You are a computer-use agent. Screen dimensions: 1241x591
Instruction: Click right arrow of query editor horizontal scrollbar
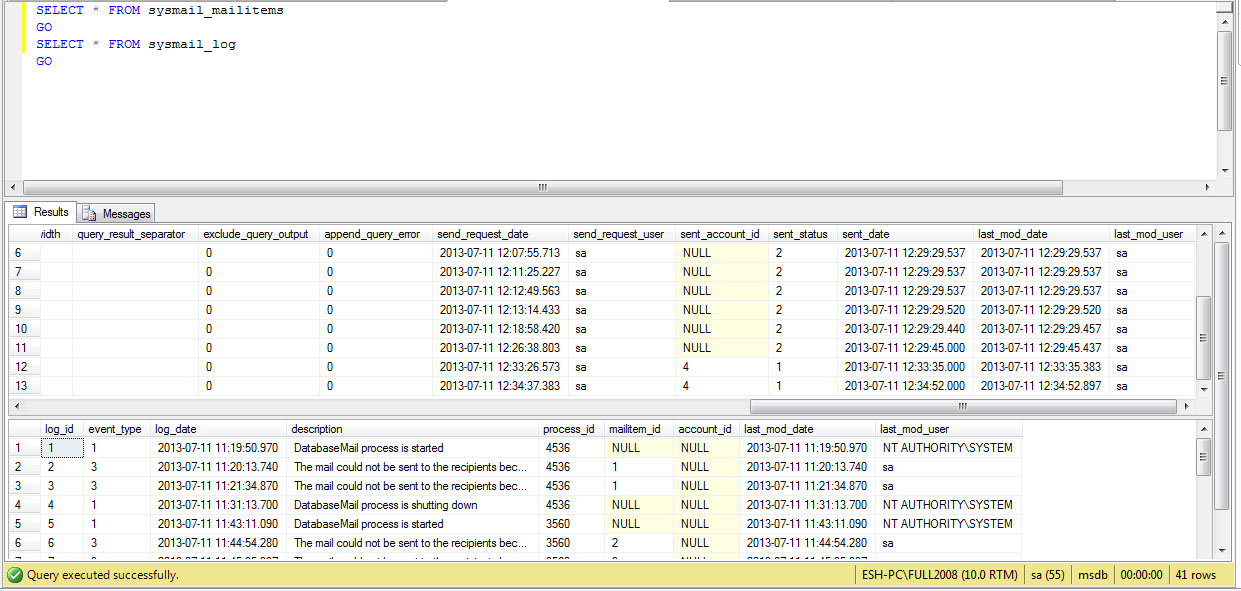click(x=1207, y=187)
